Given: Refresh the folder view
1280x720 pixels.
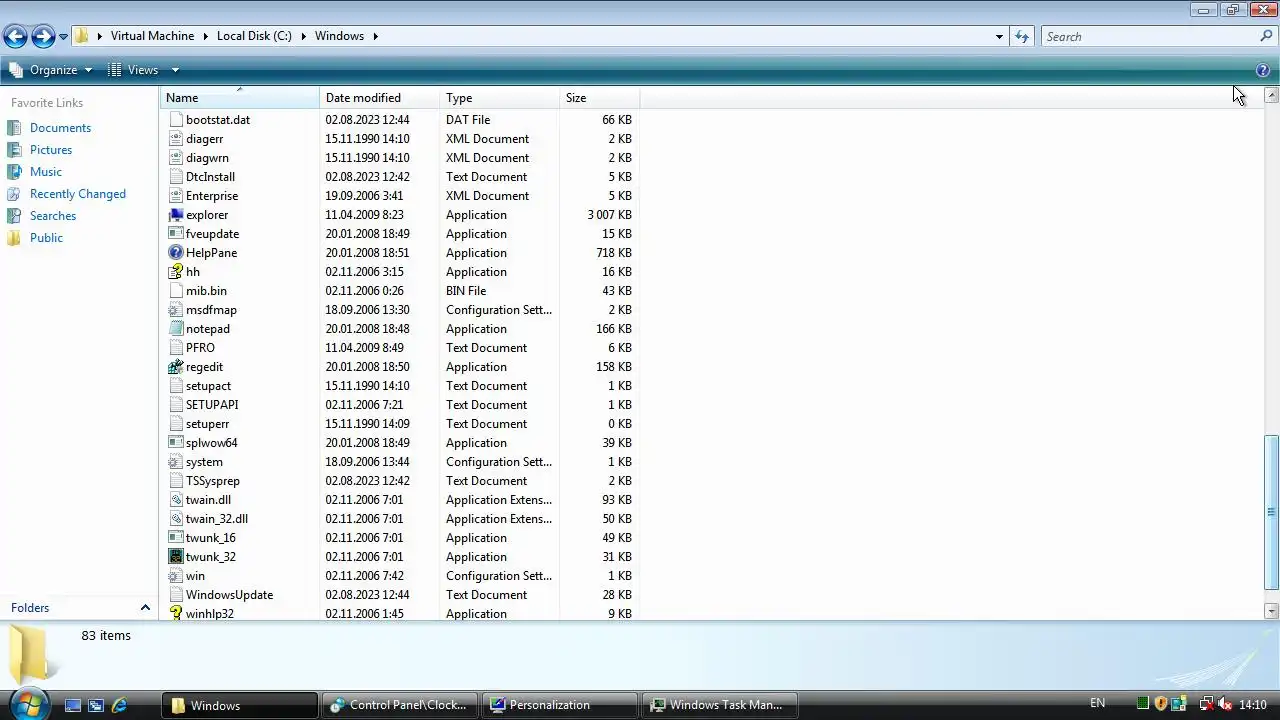Looking at the screenshot, I should (x=1021, y=37).
